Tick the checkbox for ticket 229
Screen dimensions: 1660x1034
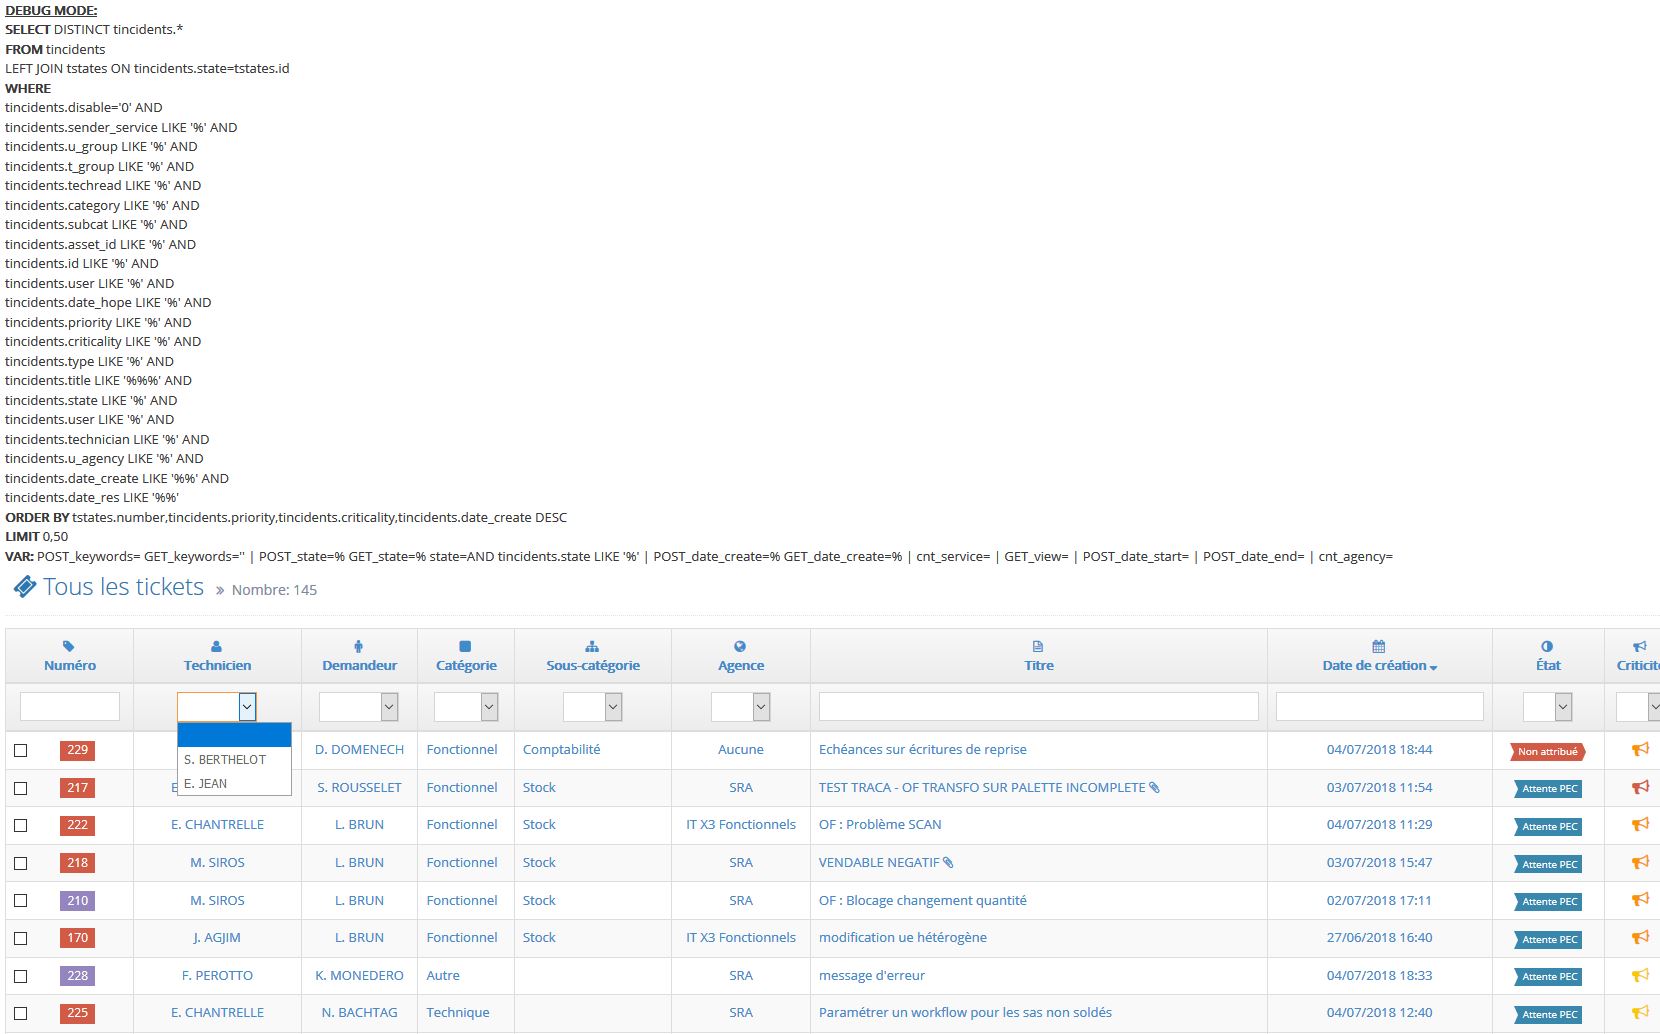(20, 750)
